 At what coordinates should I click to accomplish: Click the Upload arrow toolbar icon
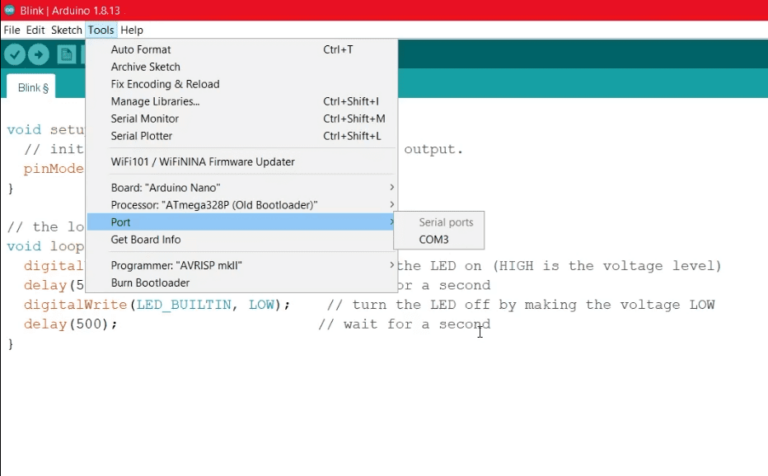[39, 54]
